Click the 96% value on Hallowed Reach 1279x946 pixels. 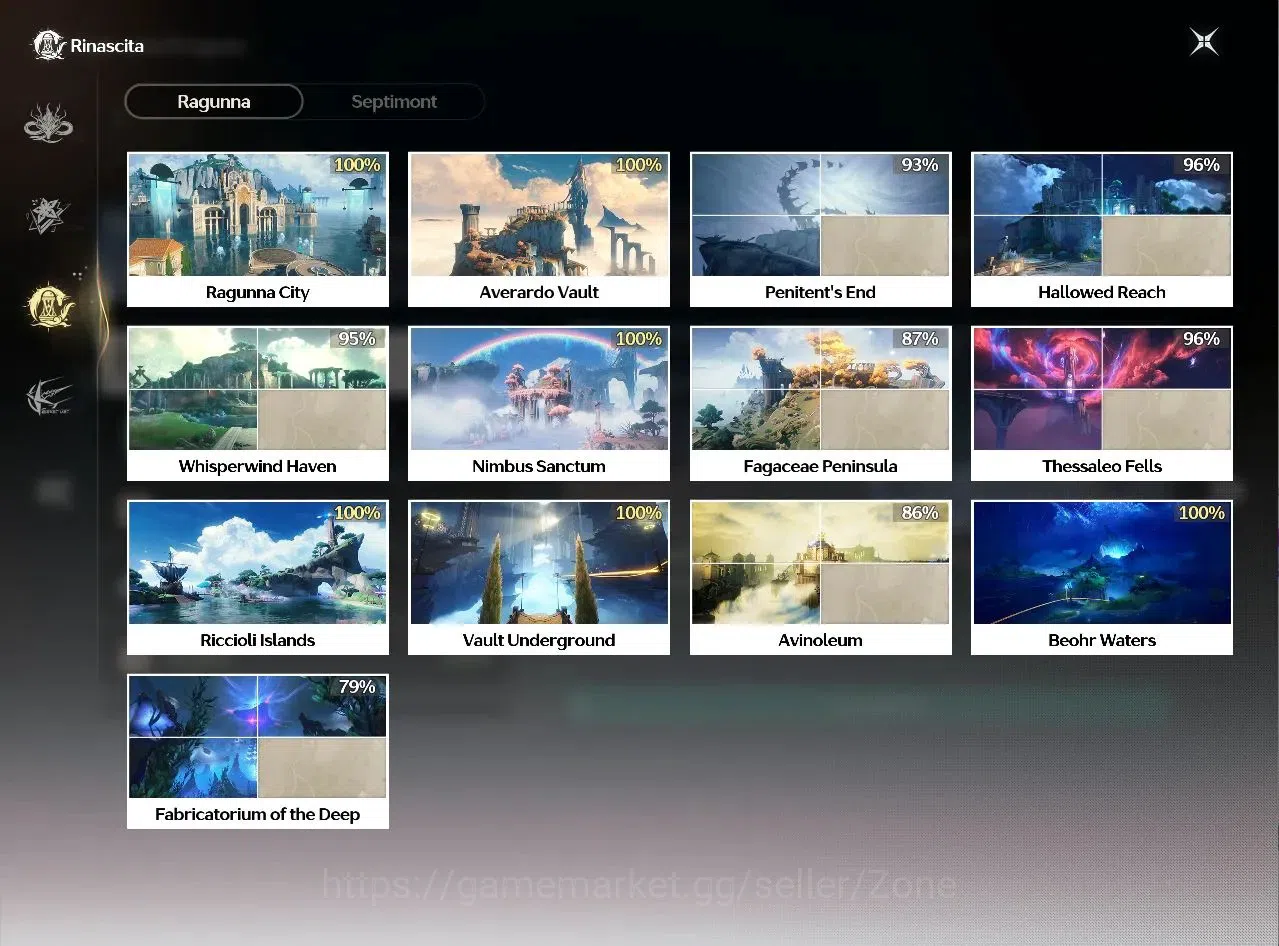1201,165
